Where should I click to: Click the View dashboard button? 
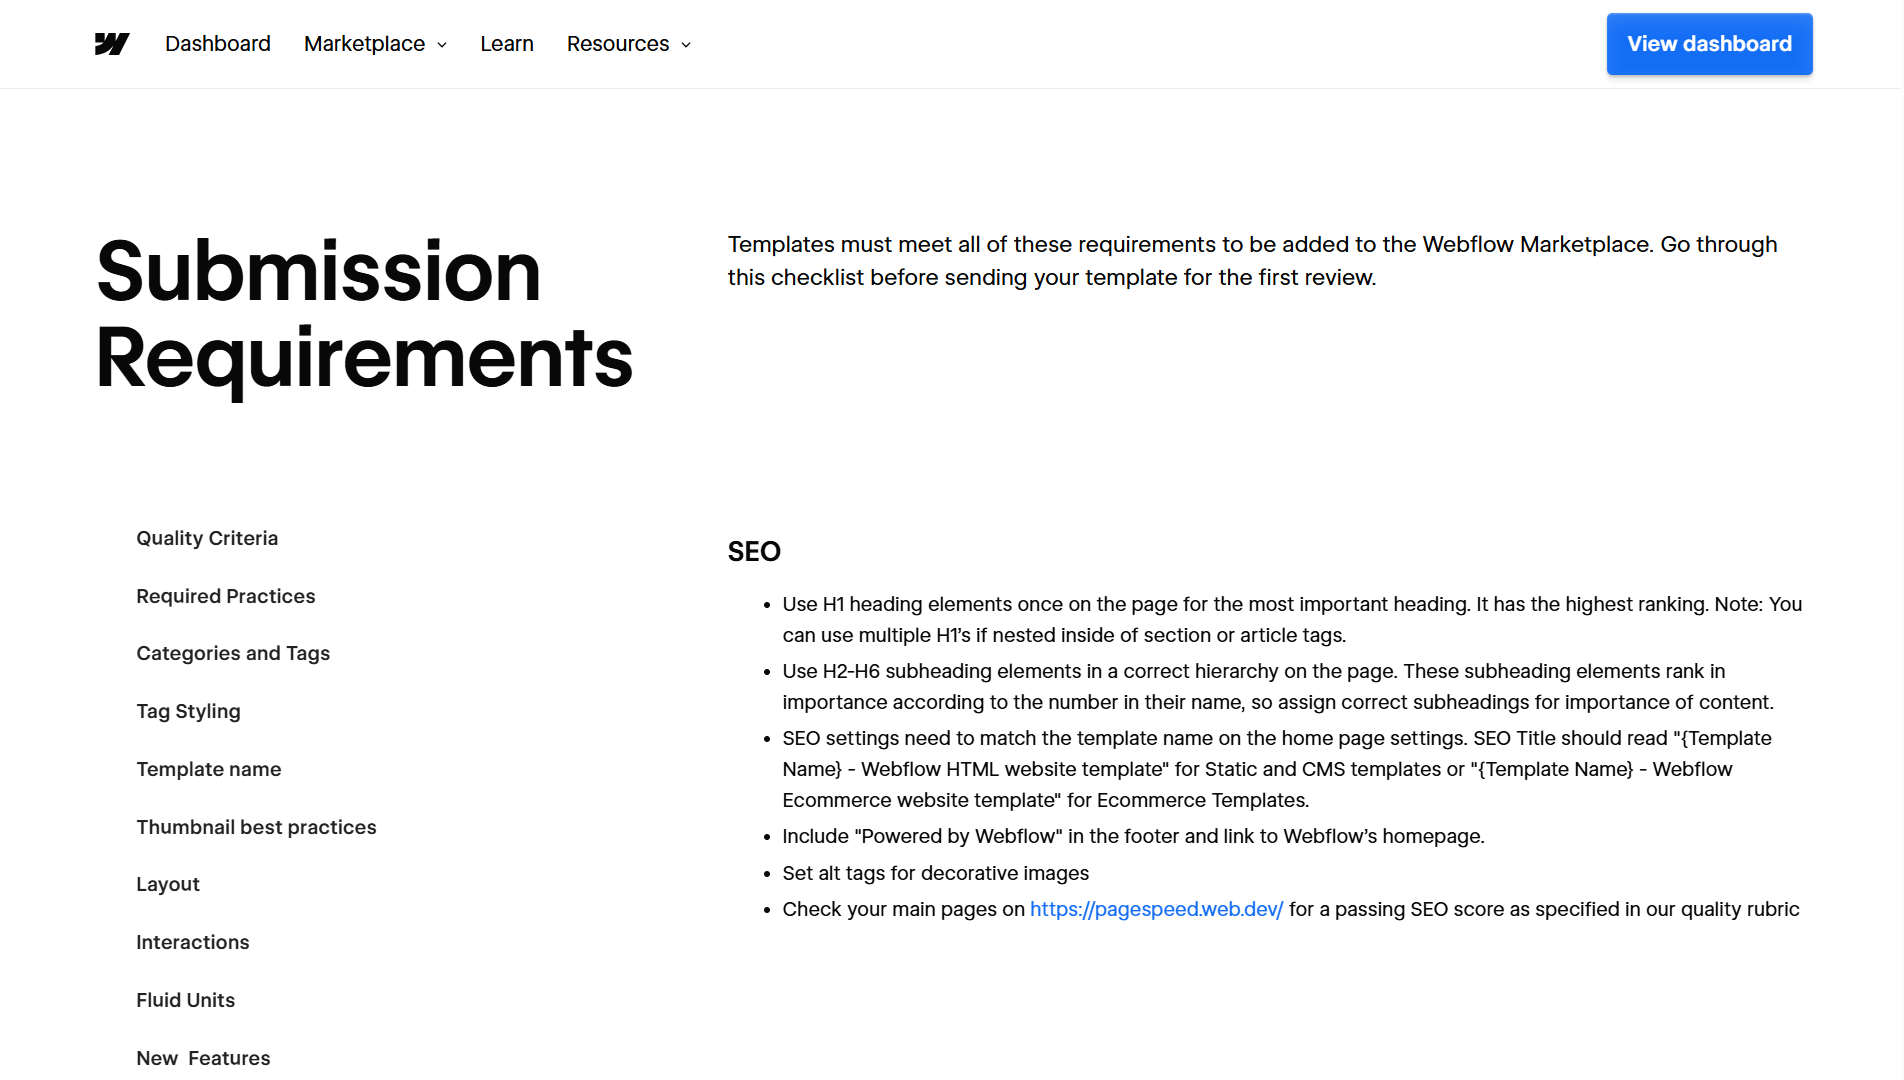pyautogui.click(x=1709, y=44)
